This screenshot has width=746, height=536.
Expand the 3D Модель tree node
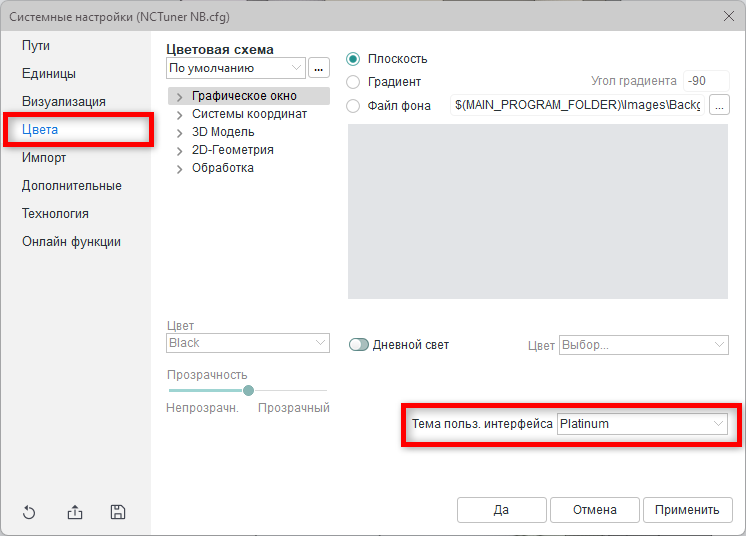point(180,133)
